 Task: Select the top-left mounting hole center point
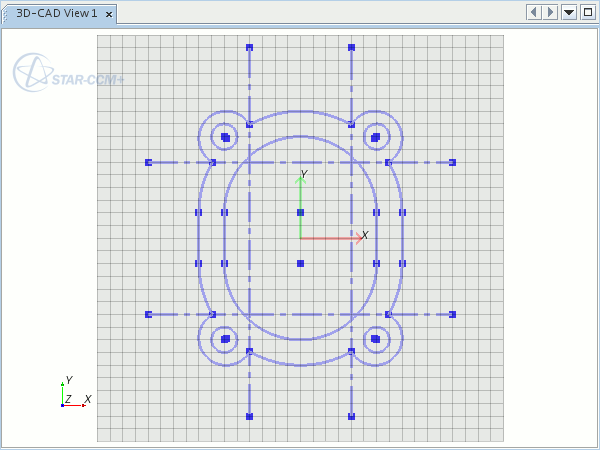click(x=226, y=137)
